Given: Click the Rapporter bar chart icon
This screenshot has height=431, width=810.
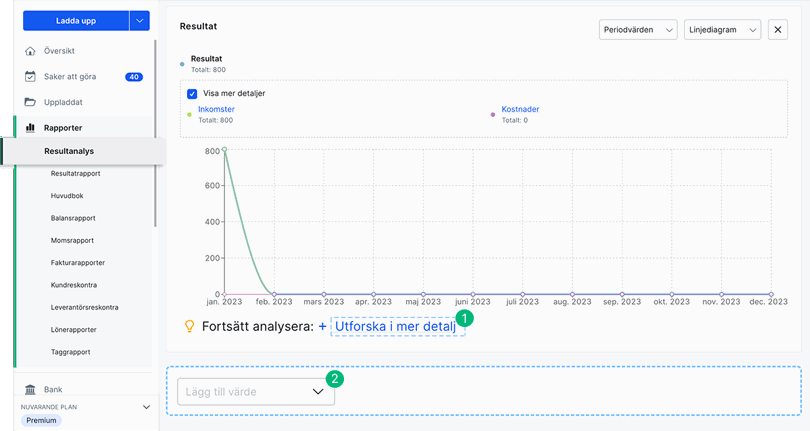Looking at the screenshot, I should pos(30,128).
